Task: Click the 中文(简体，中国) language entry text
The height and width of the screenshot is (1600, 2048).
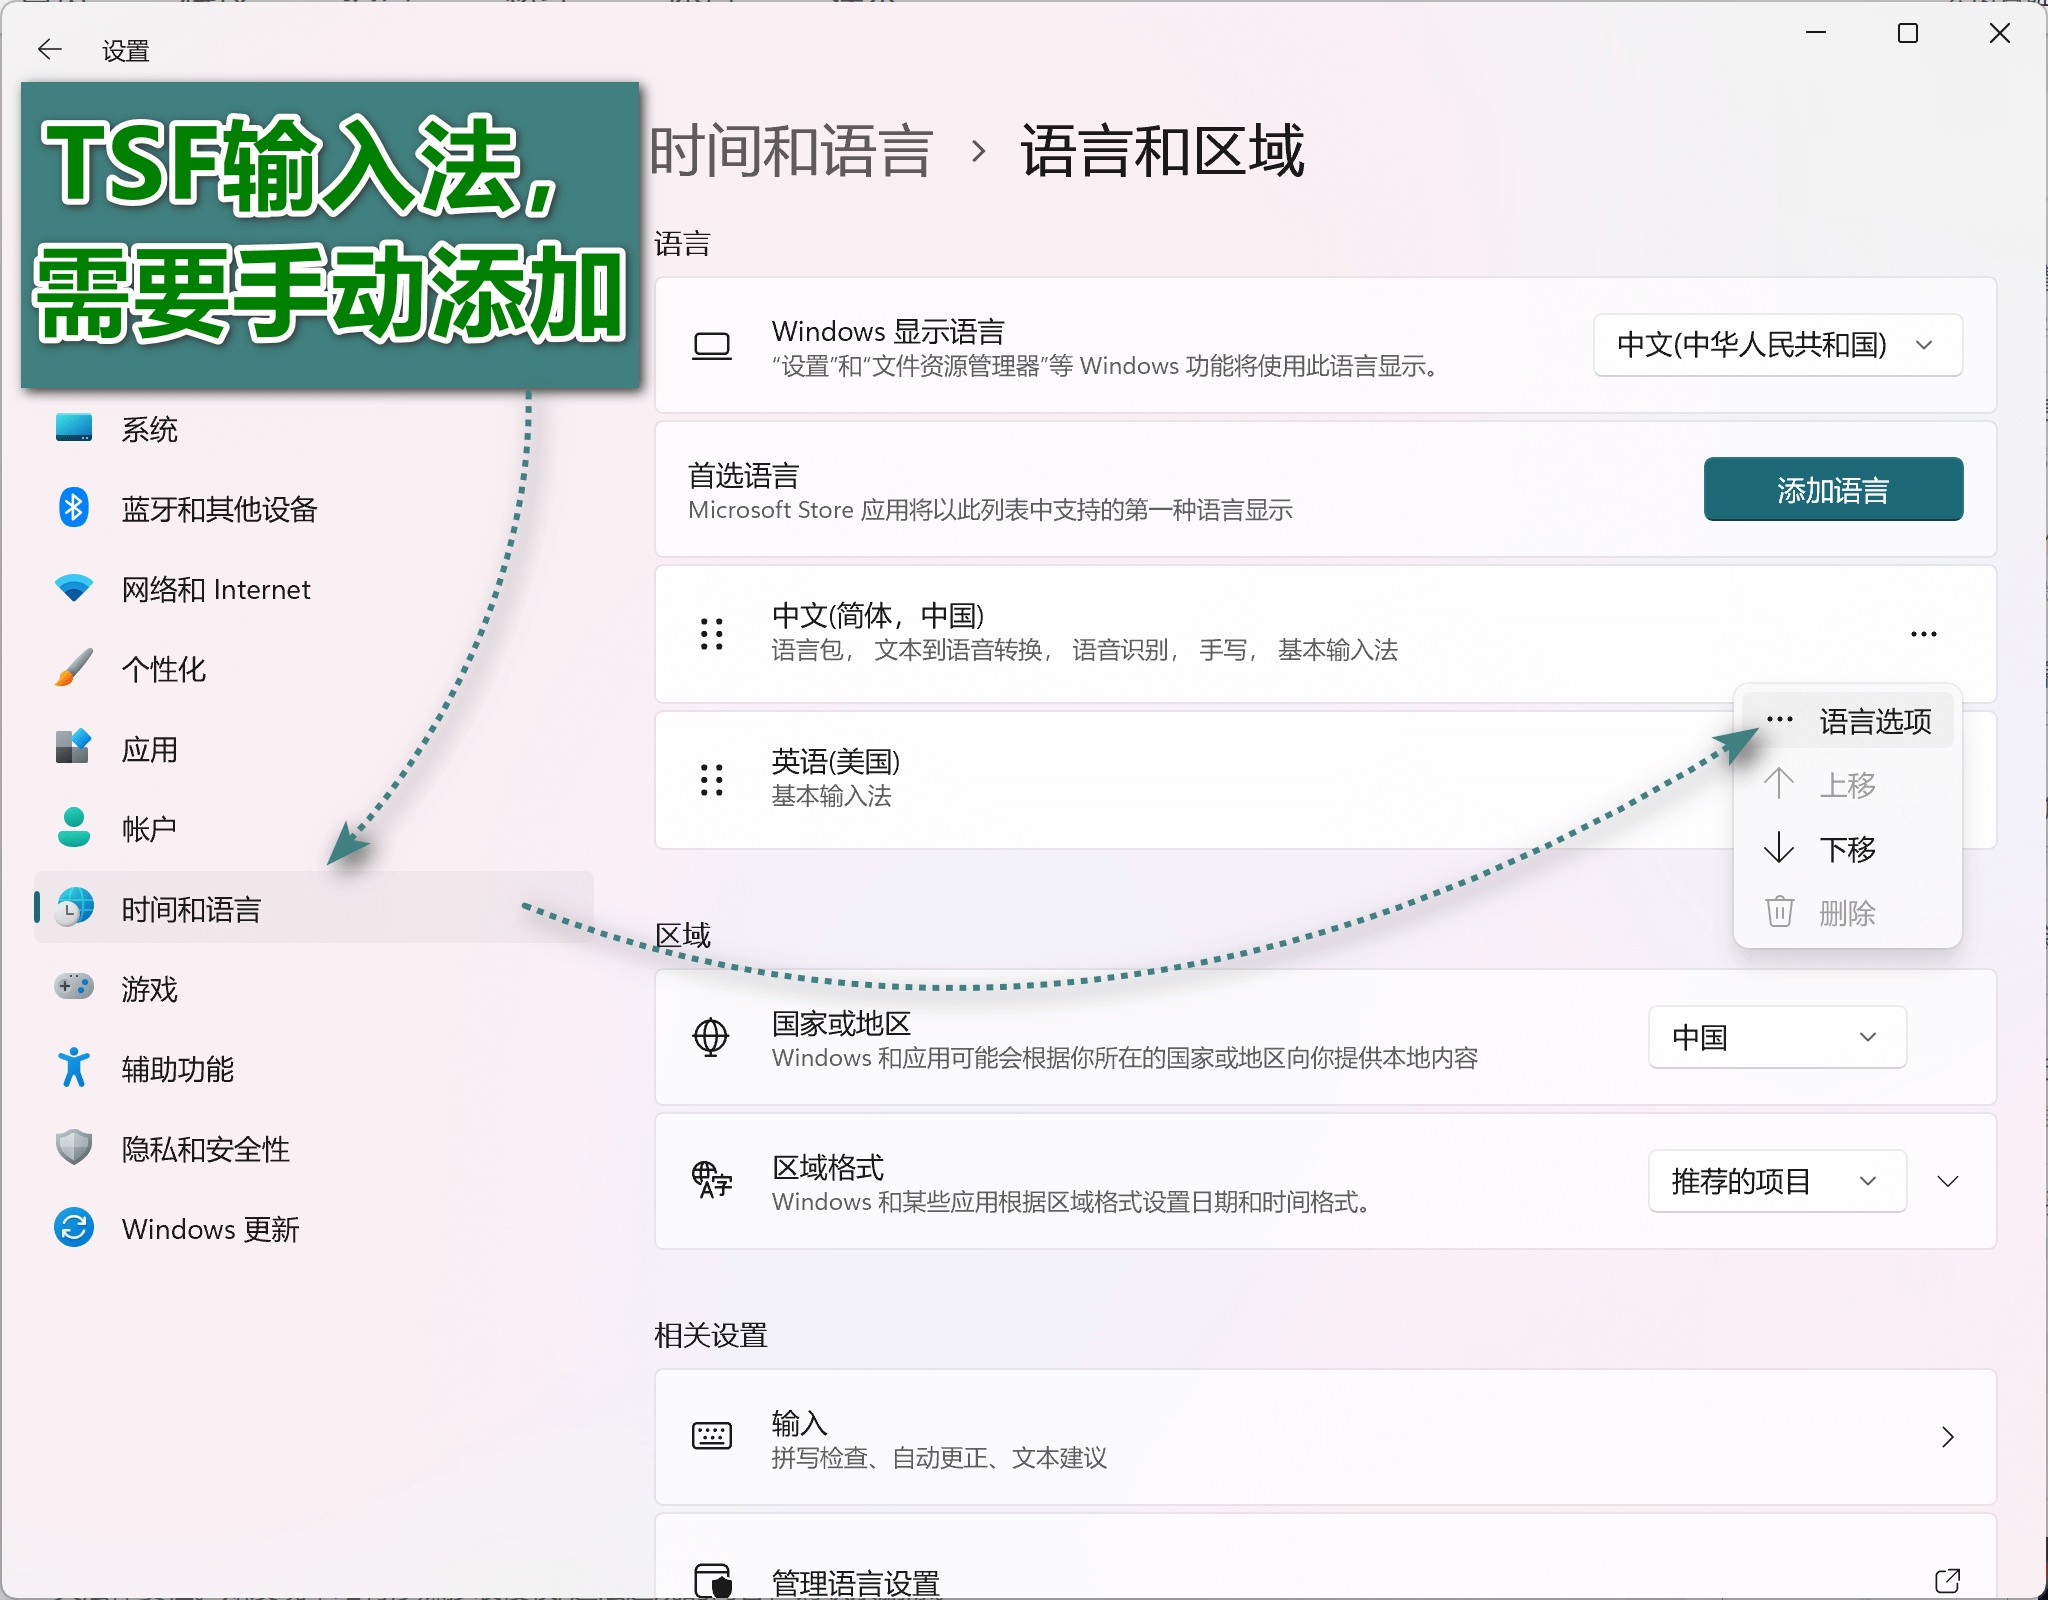Action: pyautogui.click(x=878, y=616)
